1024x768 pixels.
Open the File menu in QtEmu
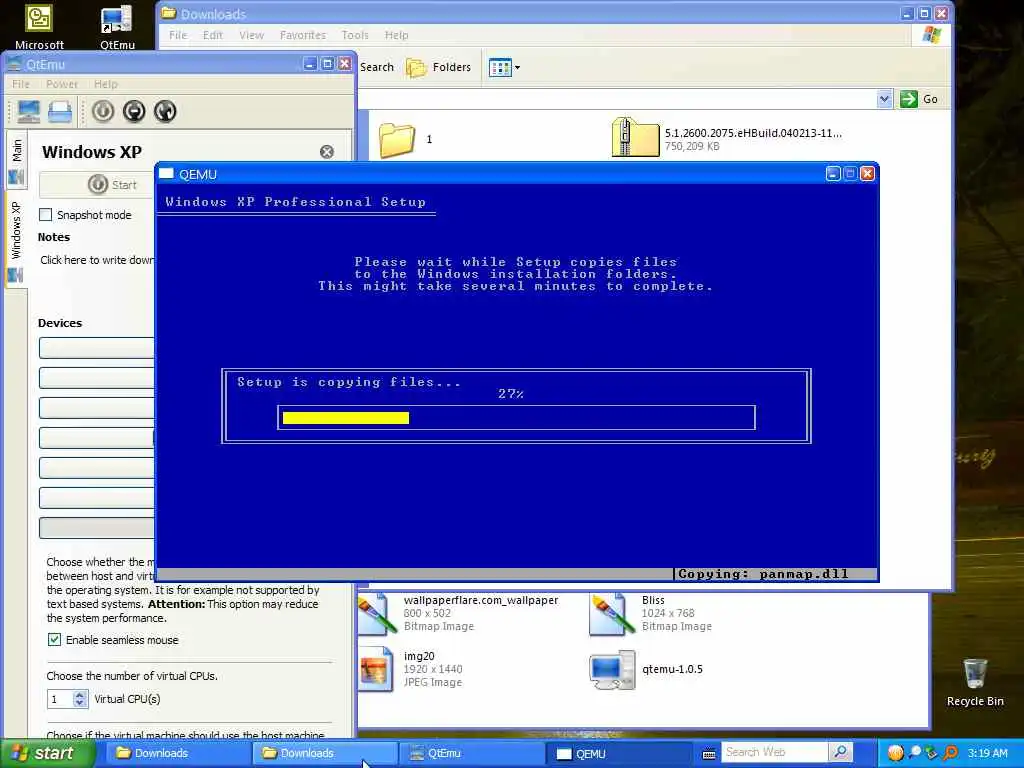(x=21, y=84)
